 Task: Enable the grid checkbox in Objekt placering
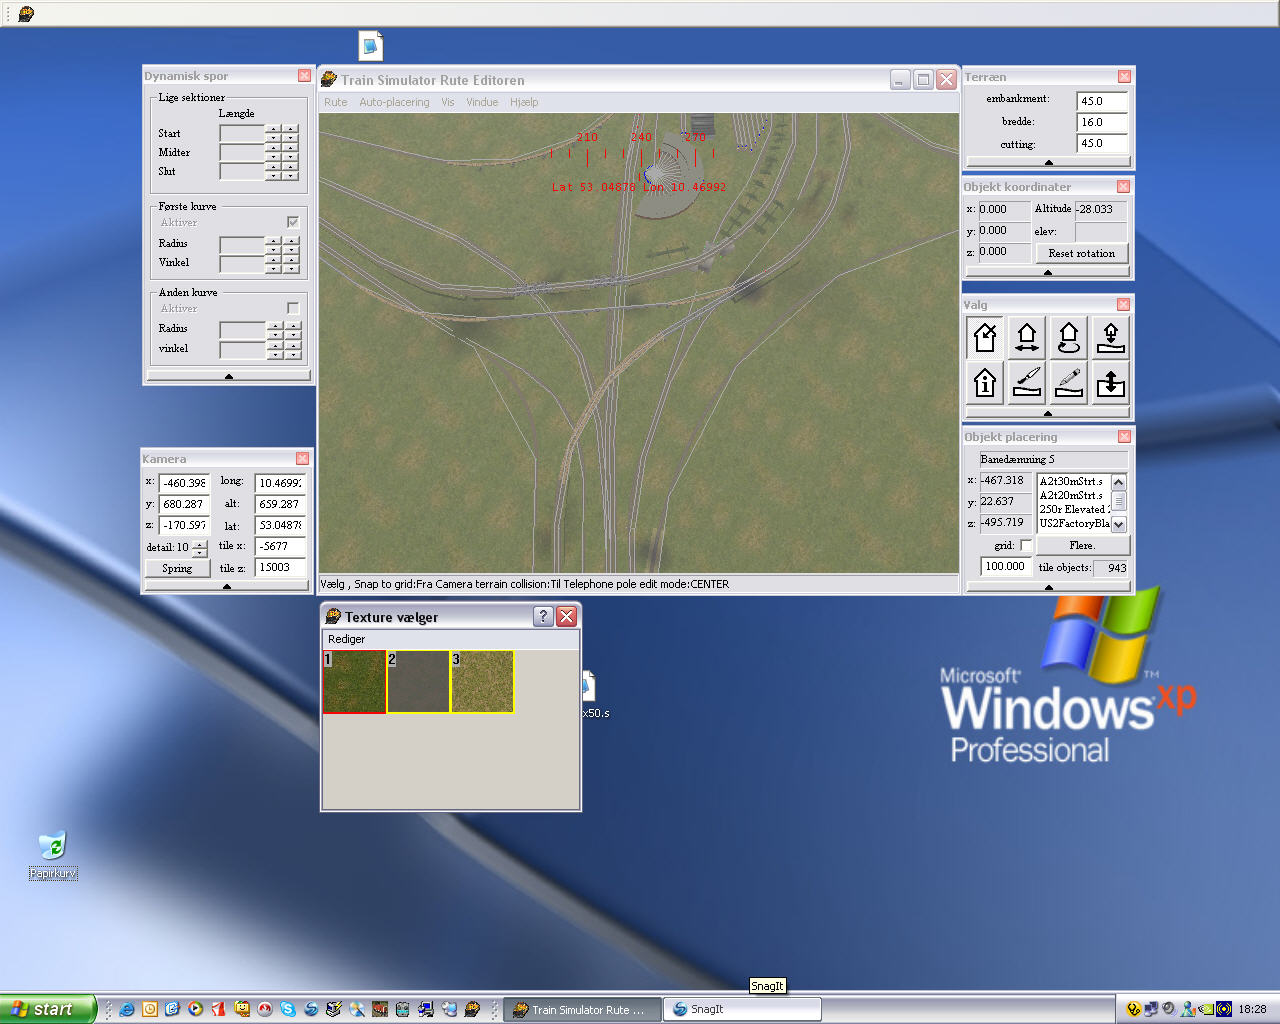click(1025, 545)
